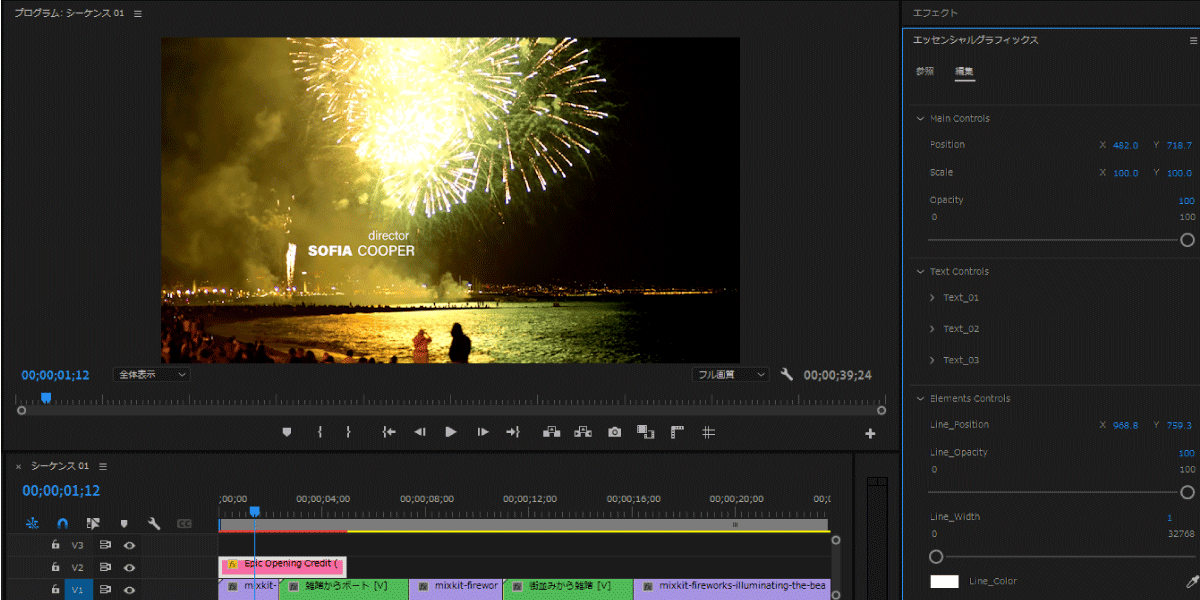
Task: Expand the Text_03 group
Action: click(x=932, y=360)
